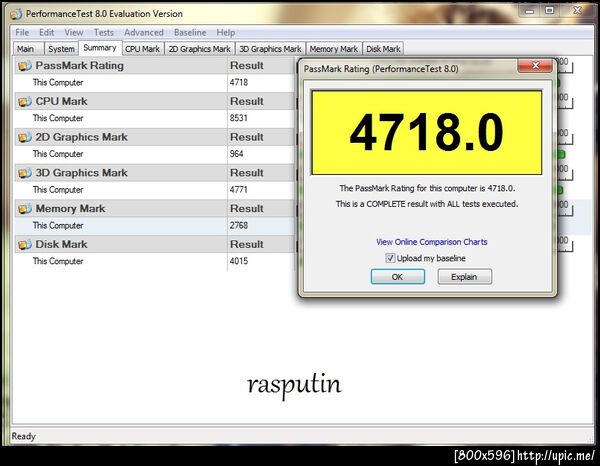Open View Online Comparison Charts link
The width and height of the screenshot is (600, 466).
[x=432, y=242]
